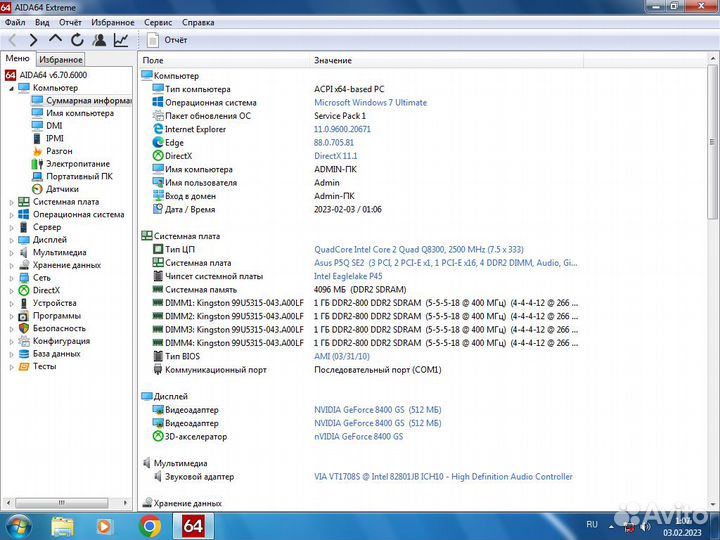720x540 pixels.
Task: Select the Программы icon in the tree
Action: coord(24,316)
